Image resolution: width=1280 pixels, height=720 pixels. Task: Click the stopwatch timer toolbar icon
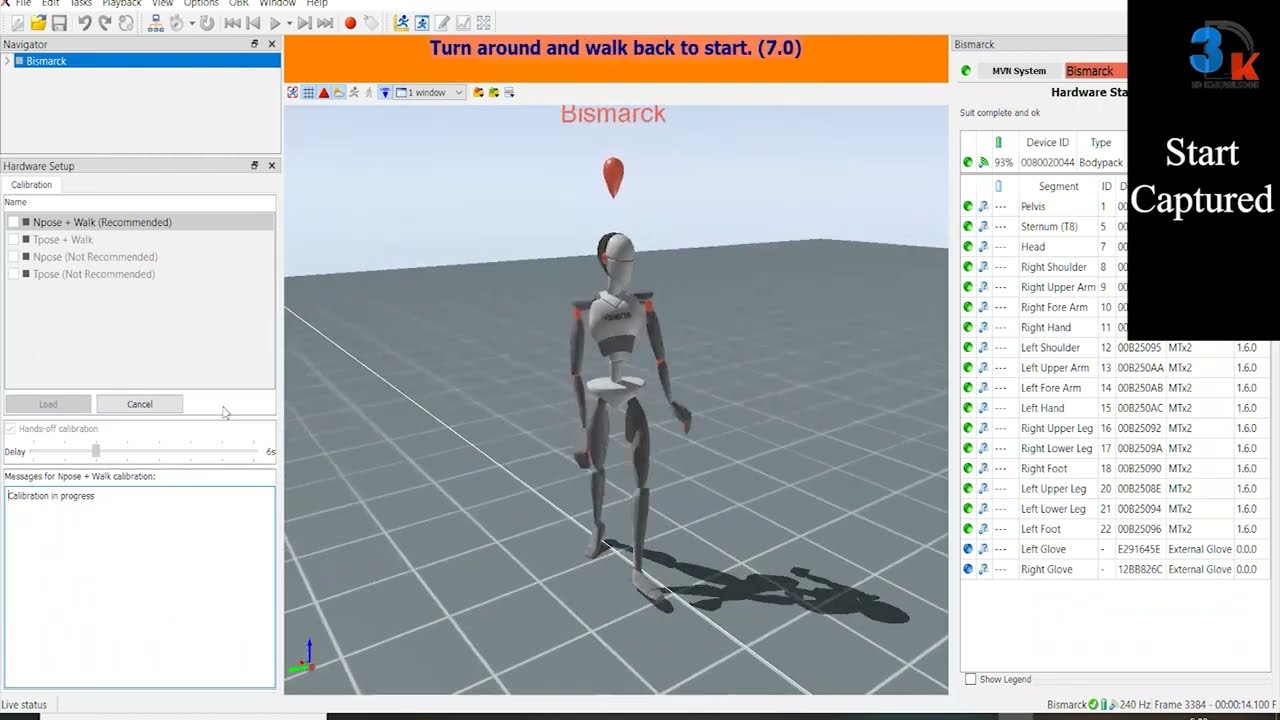click(x=176, y=23)
